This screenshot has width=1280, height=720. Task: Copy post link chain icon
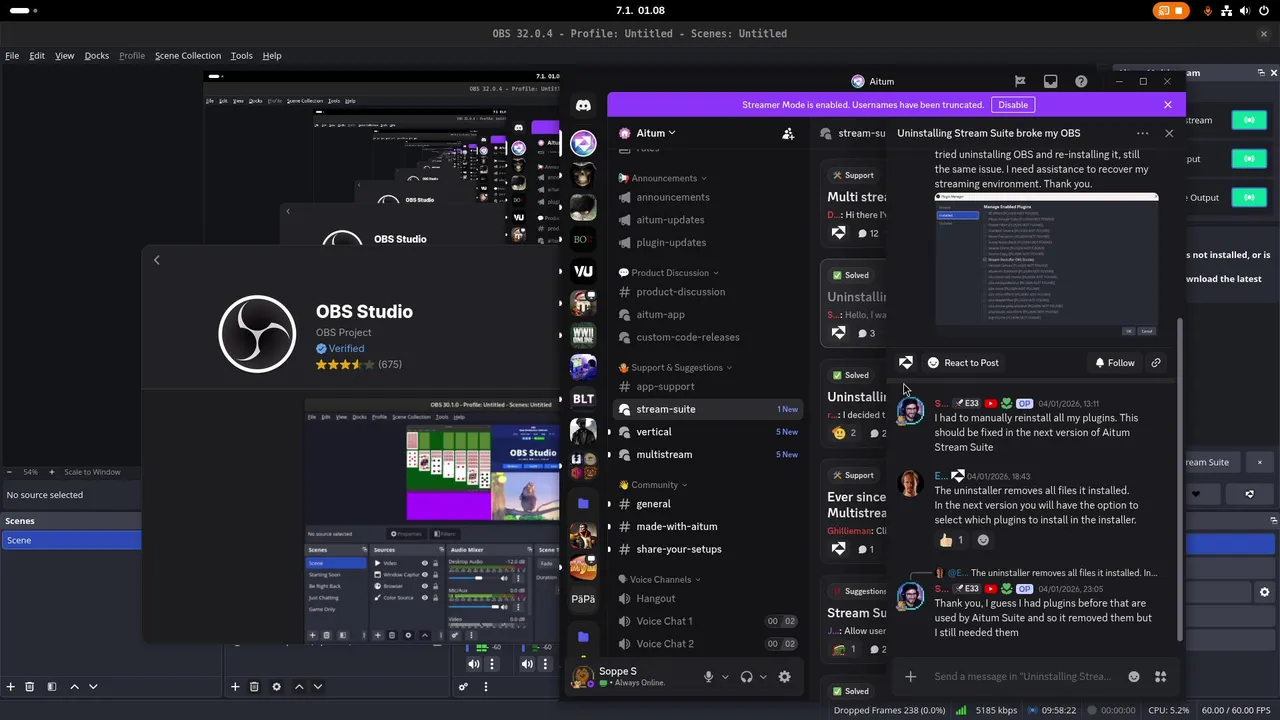tap(1156, 363)
